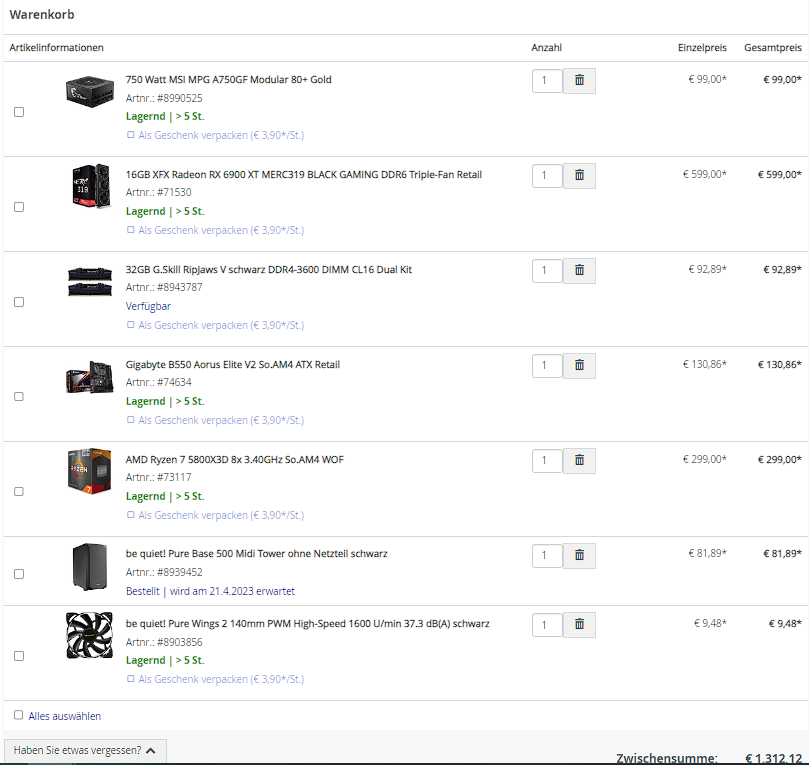
Task: Check the Pure Base 500 row checkbox
Action: click(x=19, y=574)
